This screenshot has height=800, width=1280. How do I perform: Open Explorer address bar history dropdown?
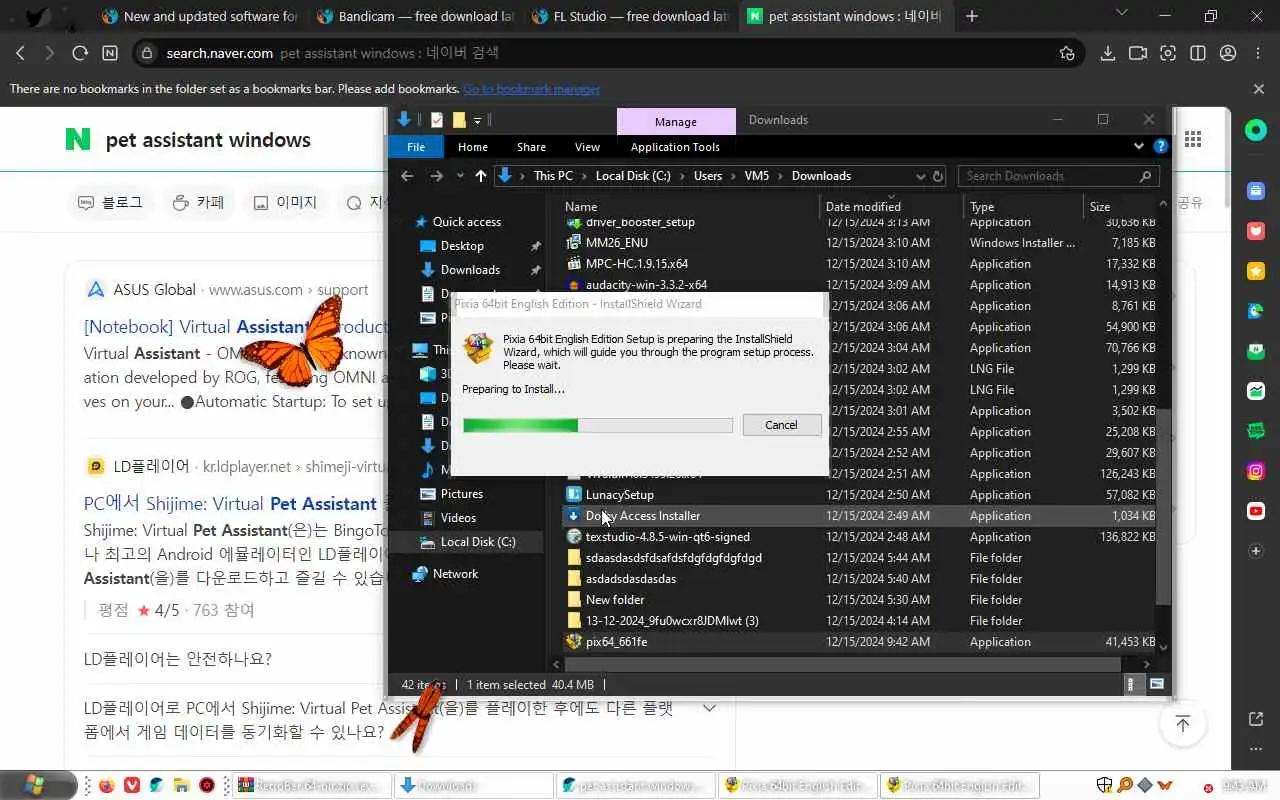tap(921, 176)
